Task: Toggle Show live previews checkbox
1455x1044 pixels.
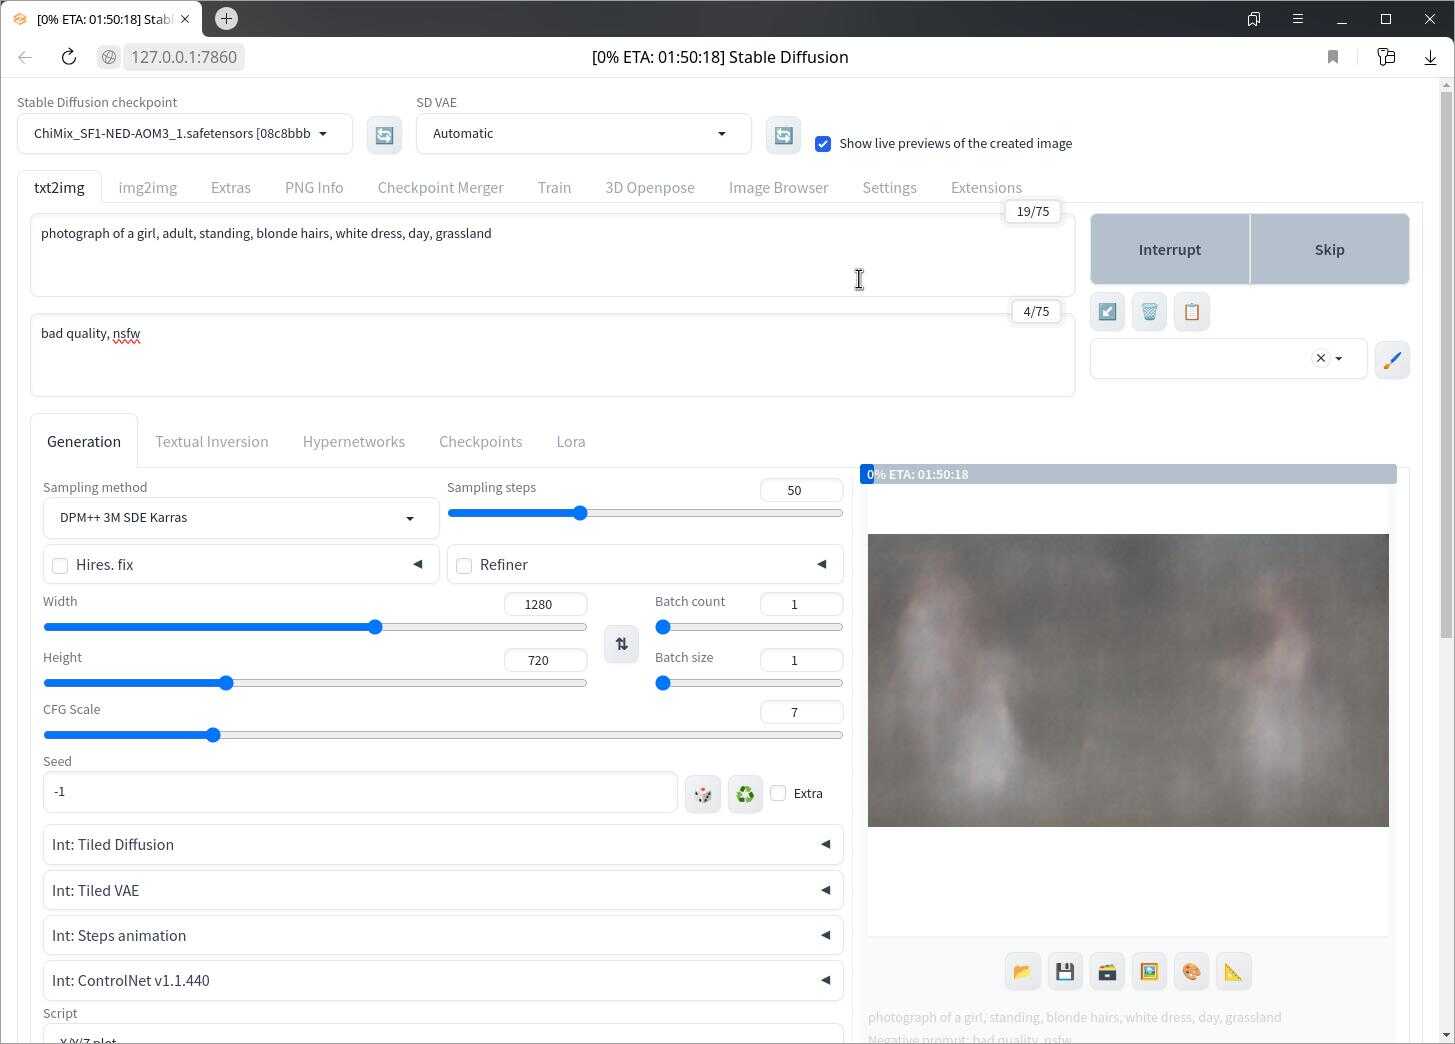Action: tap(823, 144)
